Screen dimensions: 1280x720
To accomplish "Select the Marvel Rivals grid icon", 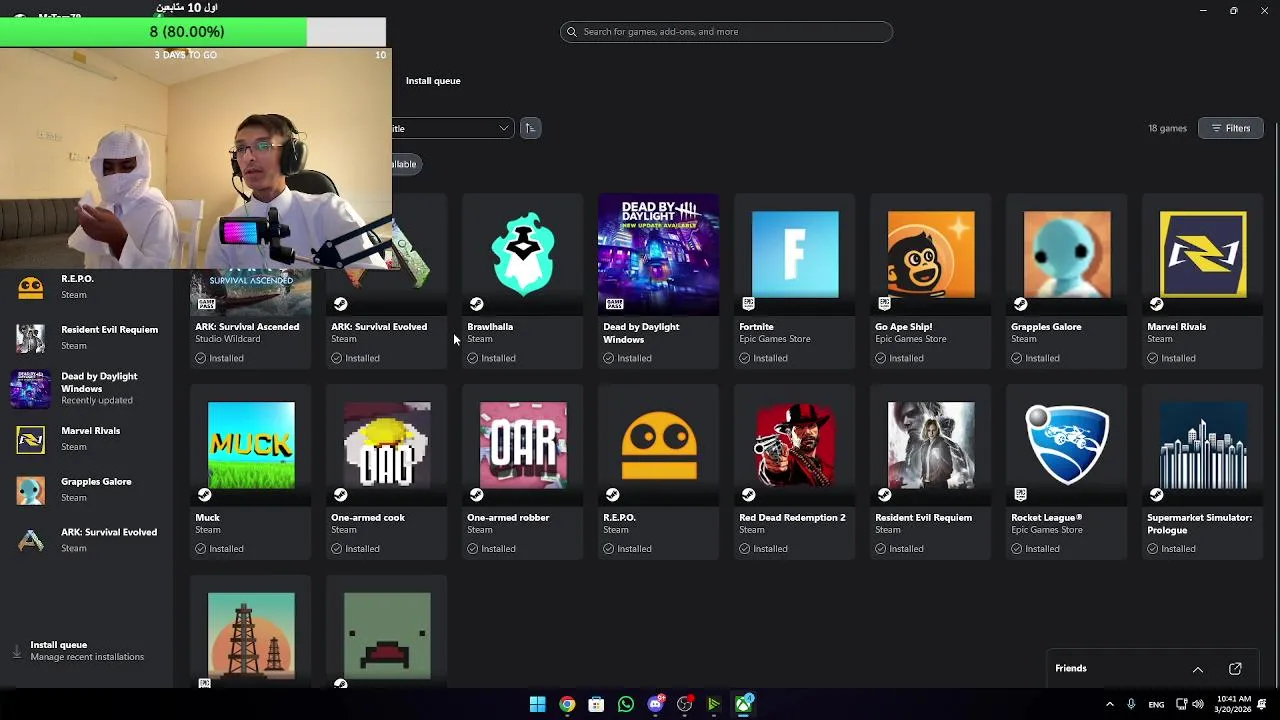I will click(x=1203, y=254).
